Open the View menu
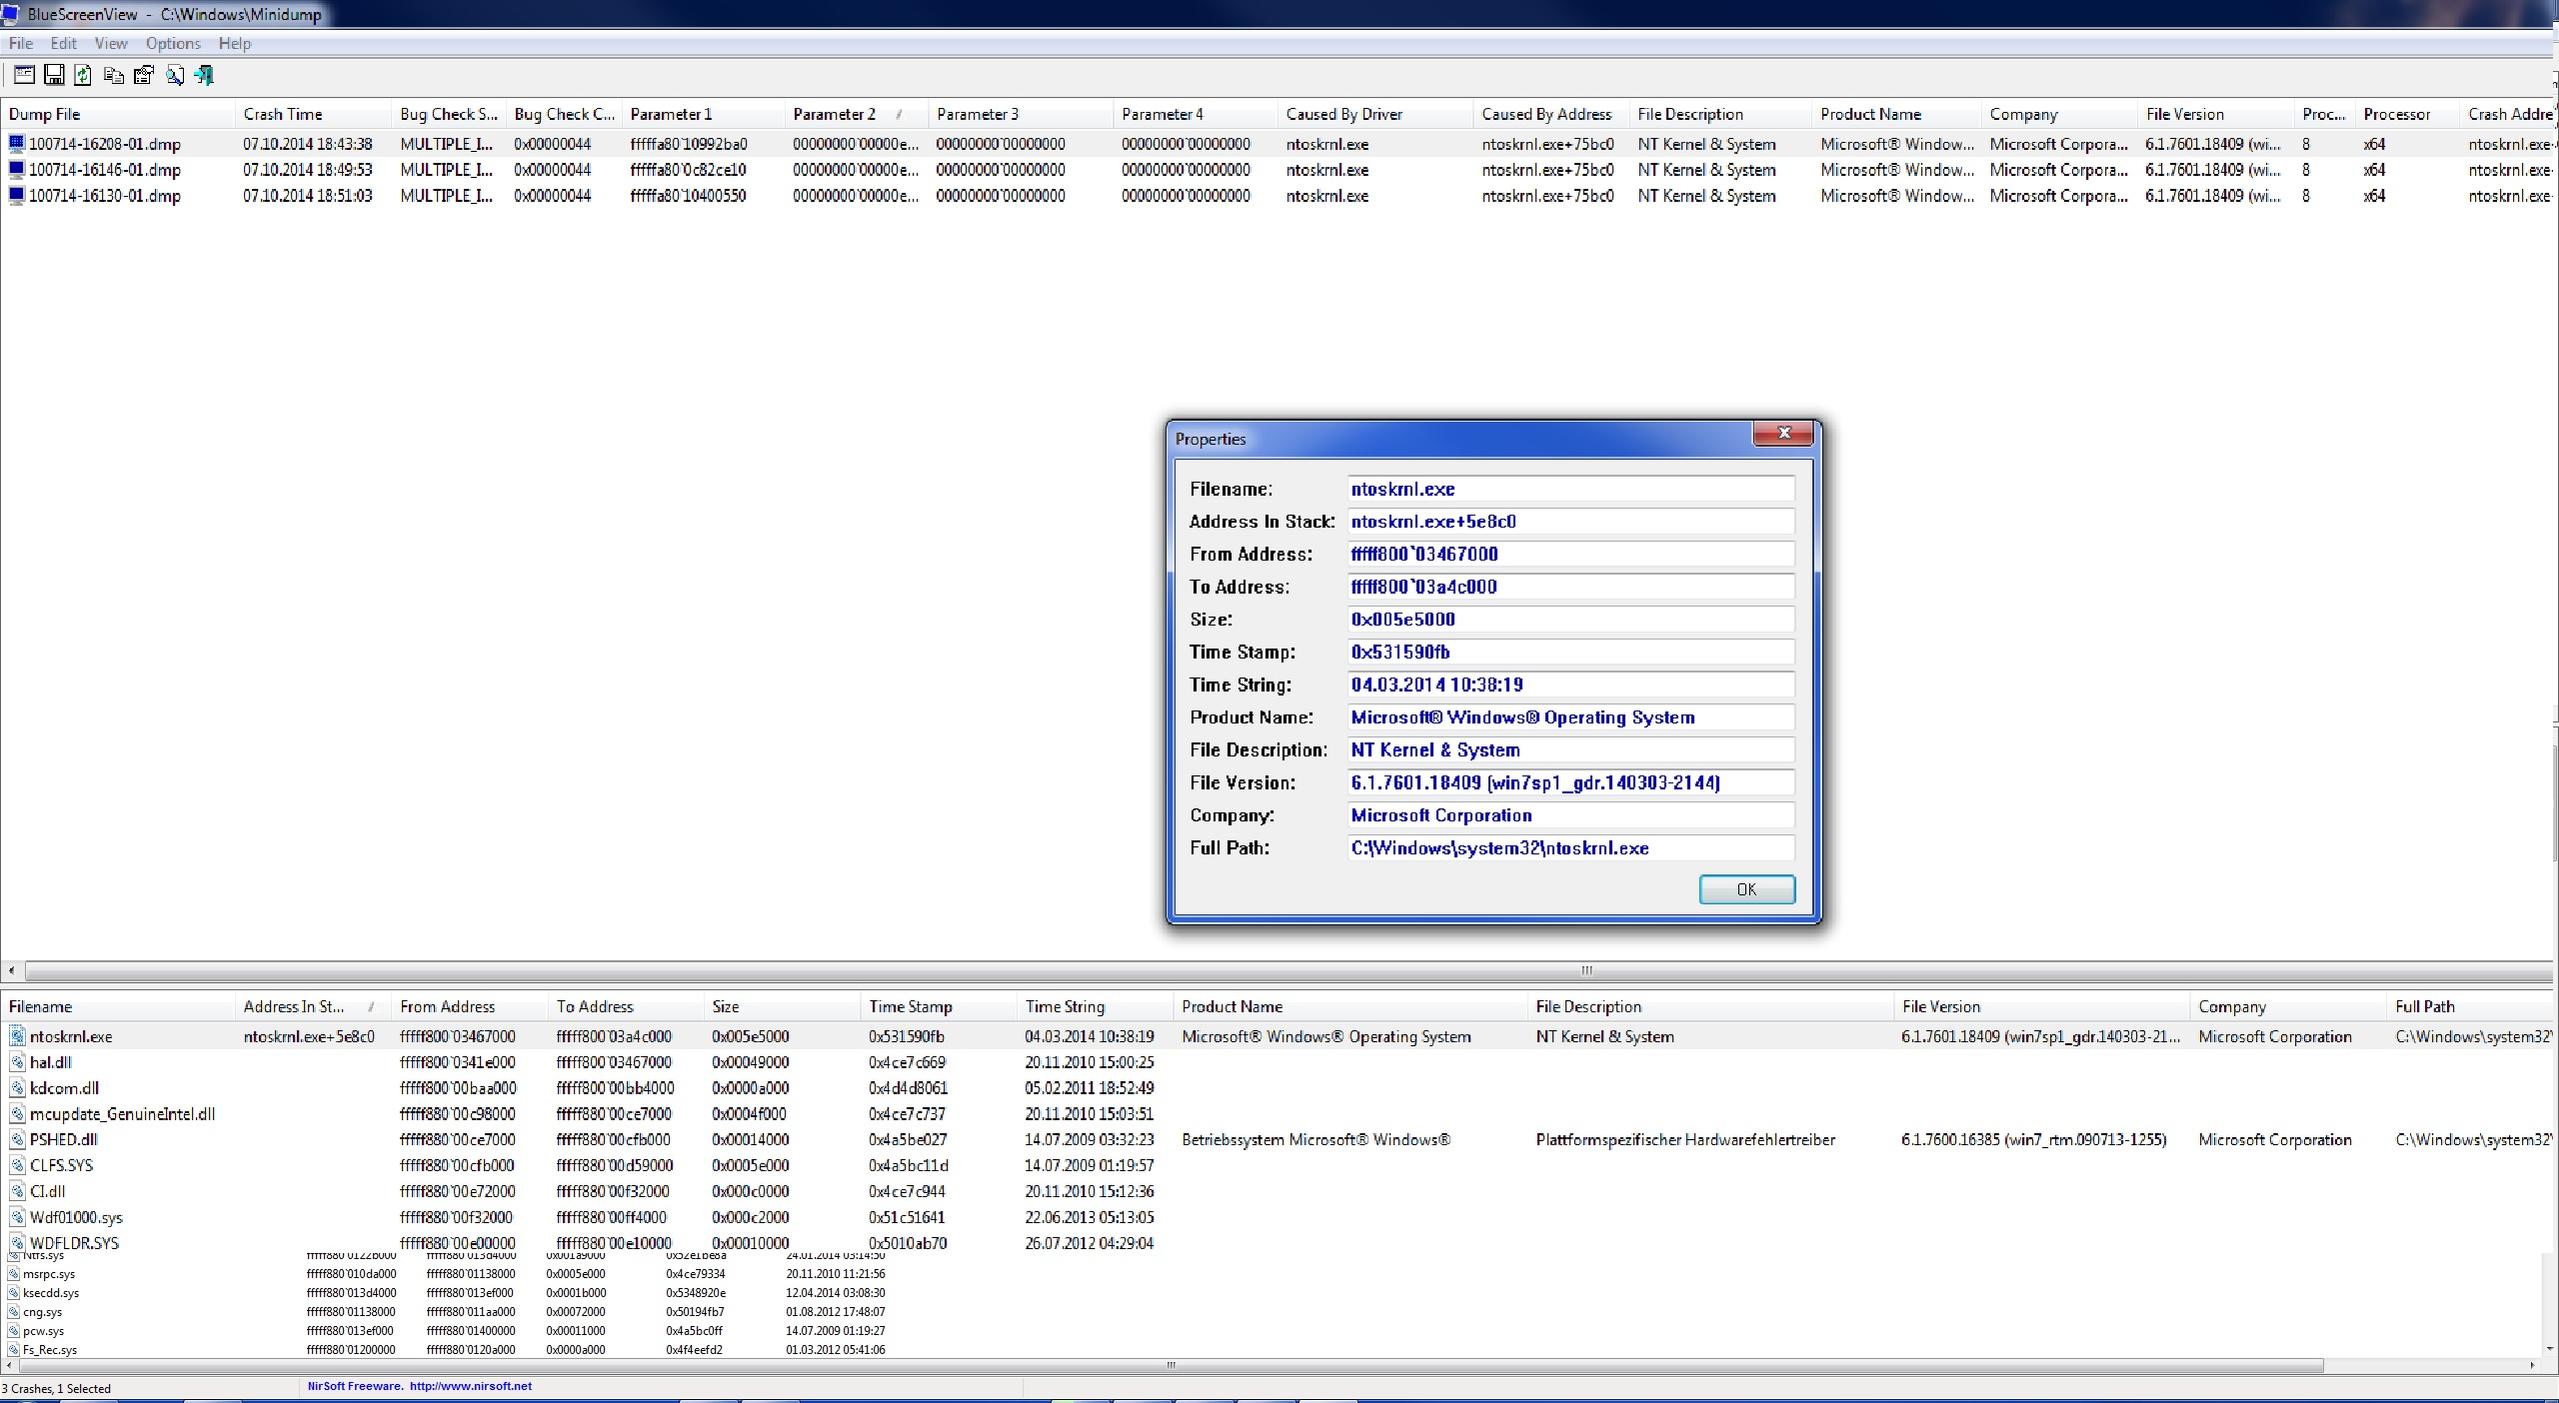 (x=110, y=43)
